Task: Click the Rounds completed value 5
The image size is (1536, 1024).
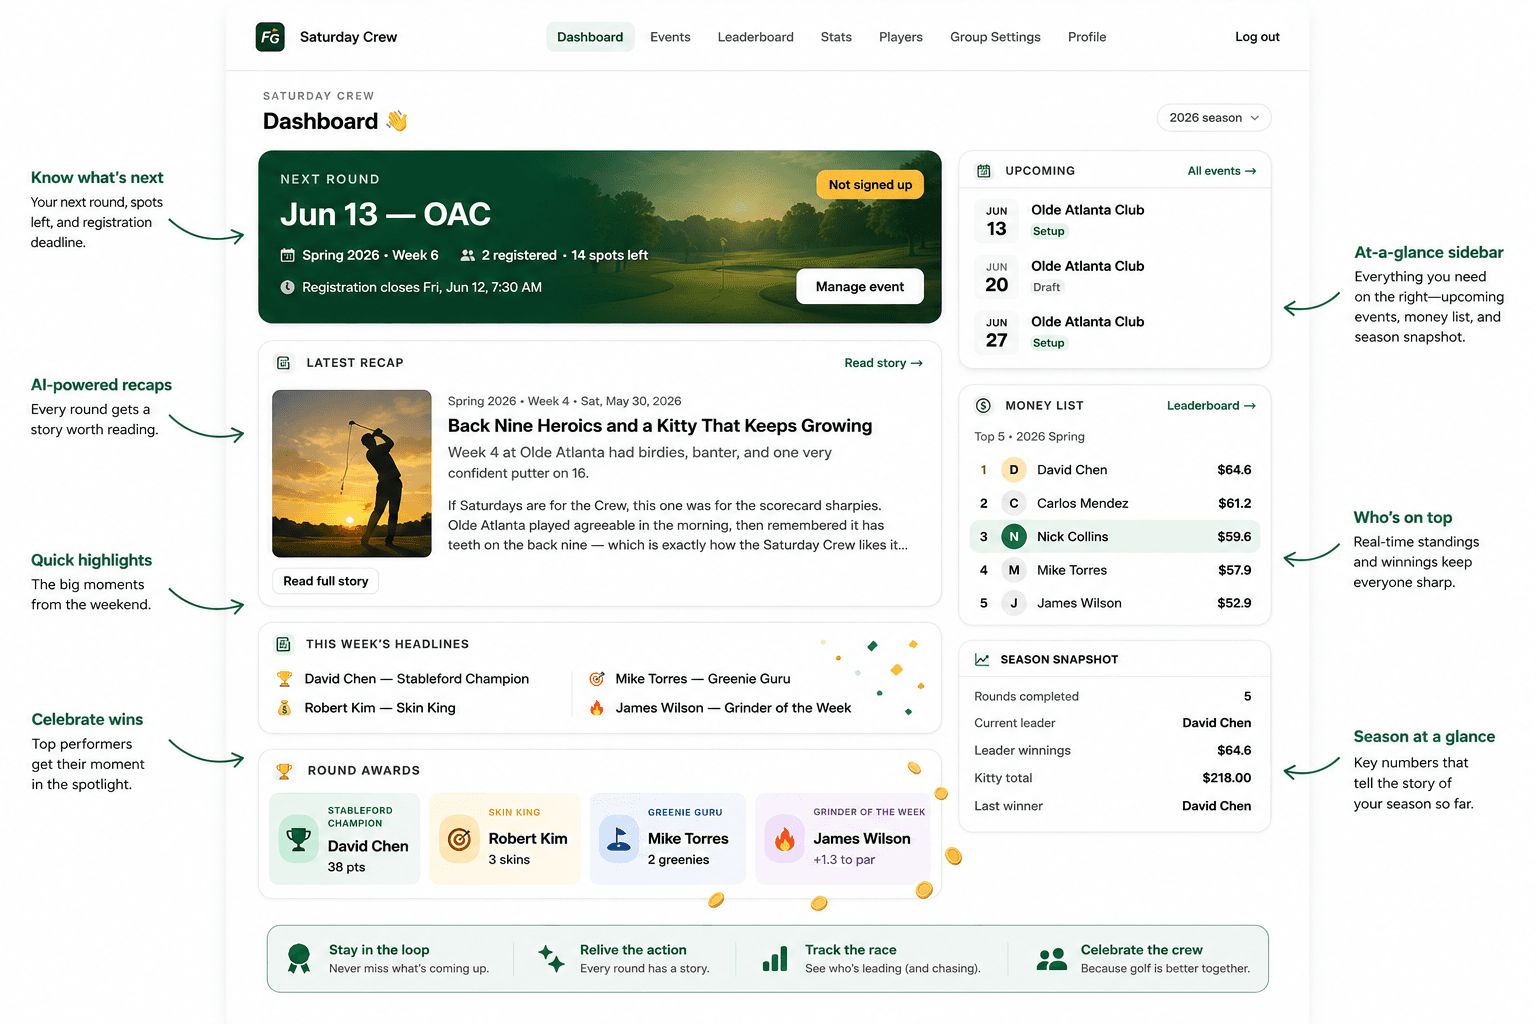Action: pos(1247,696)
